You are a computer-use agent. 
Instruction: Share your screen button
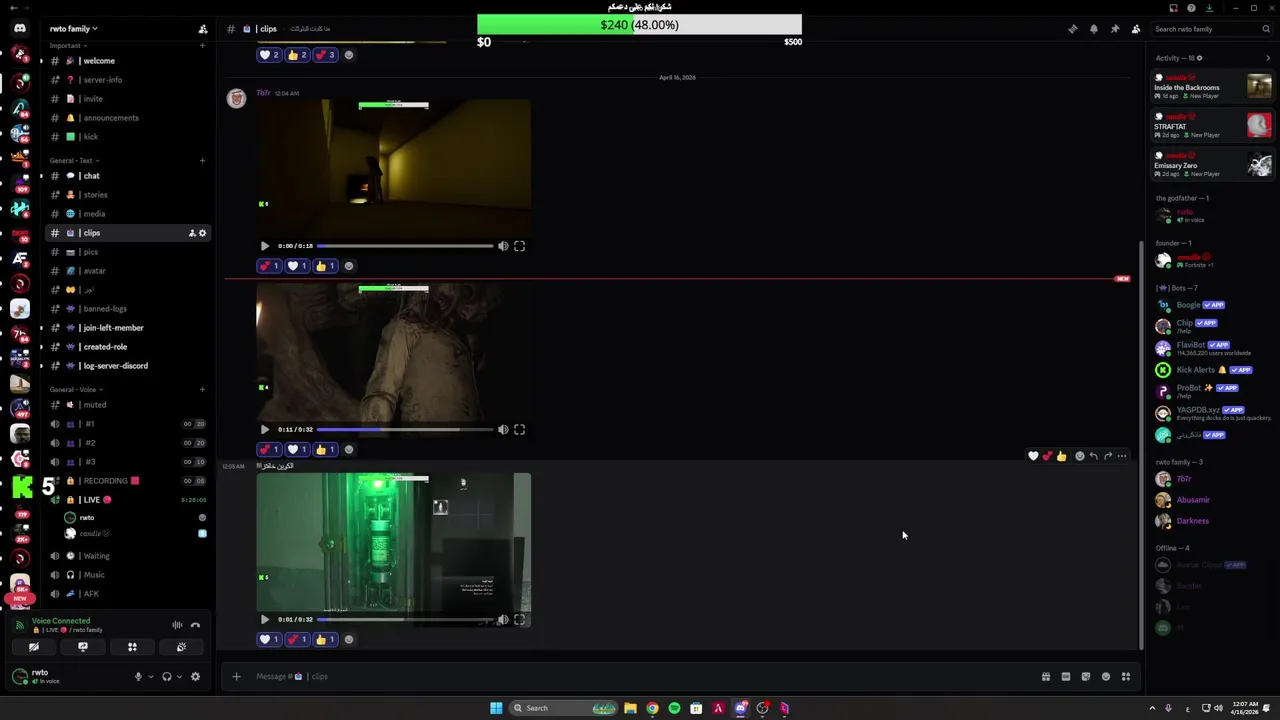[x=83, y=647]
